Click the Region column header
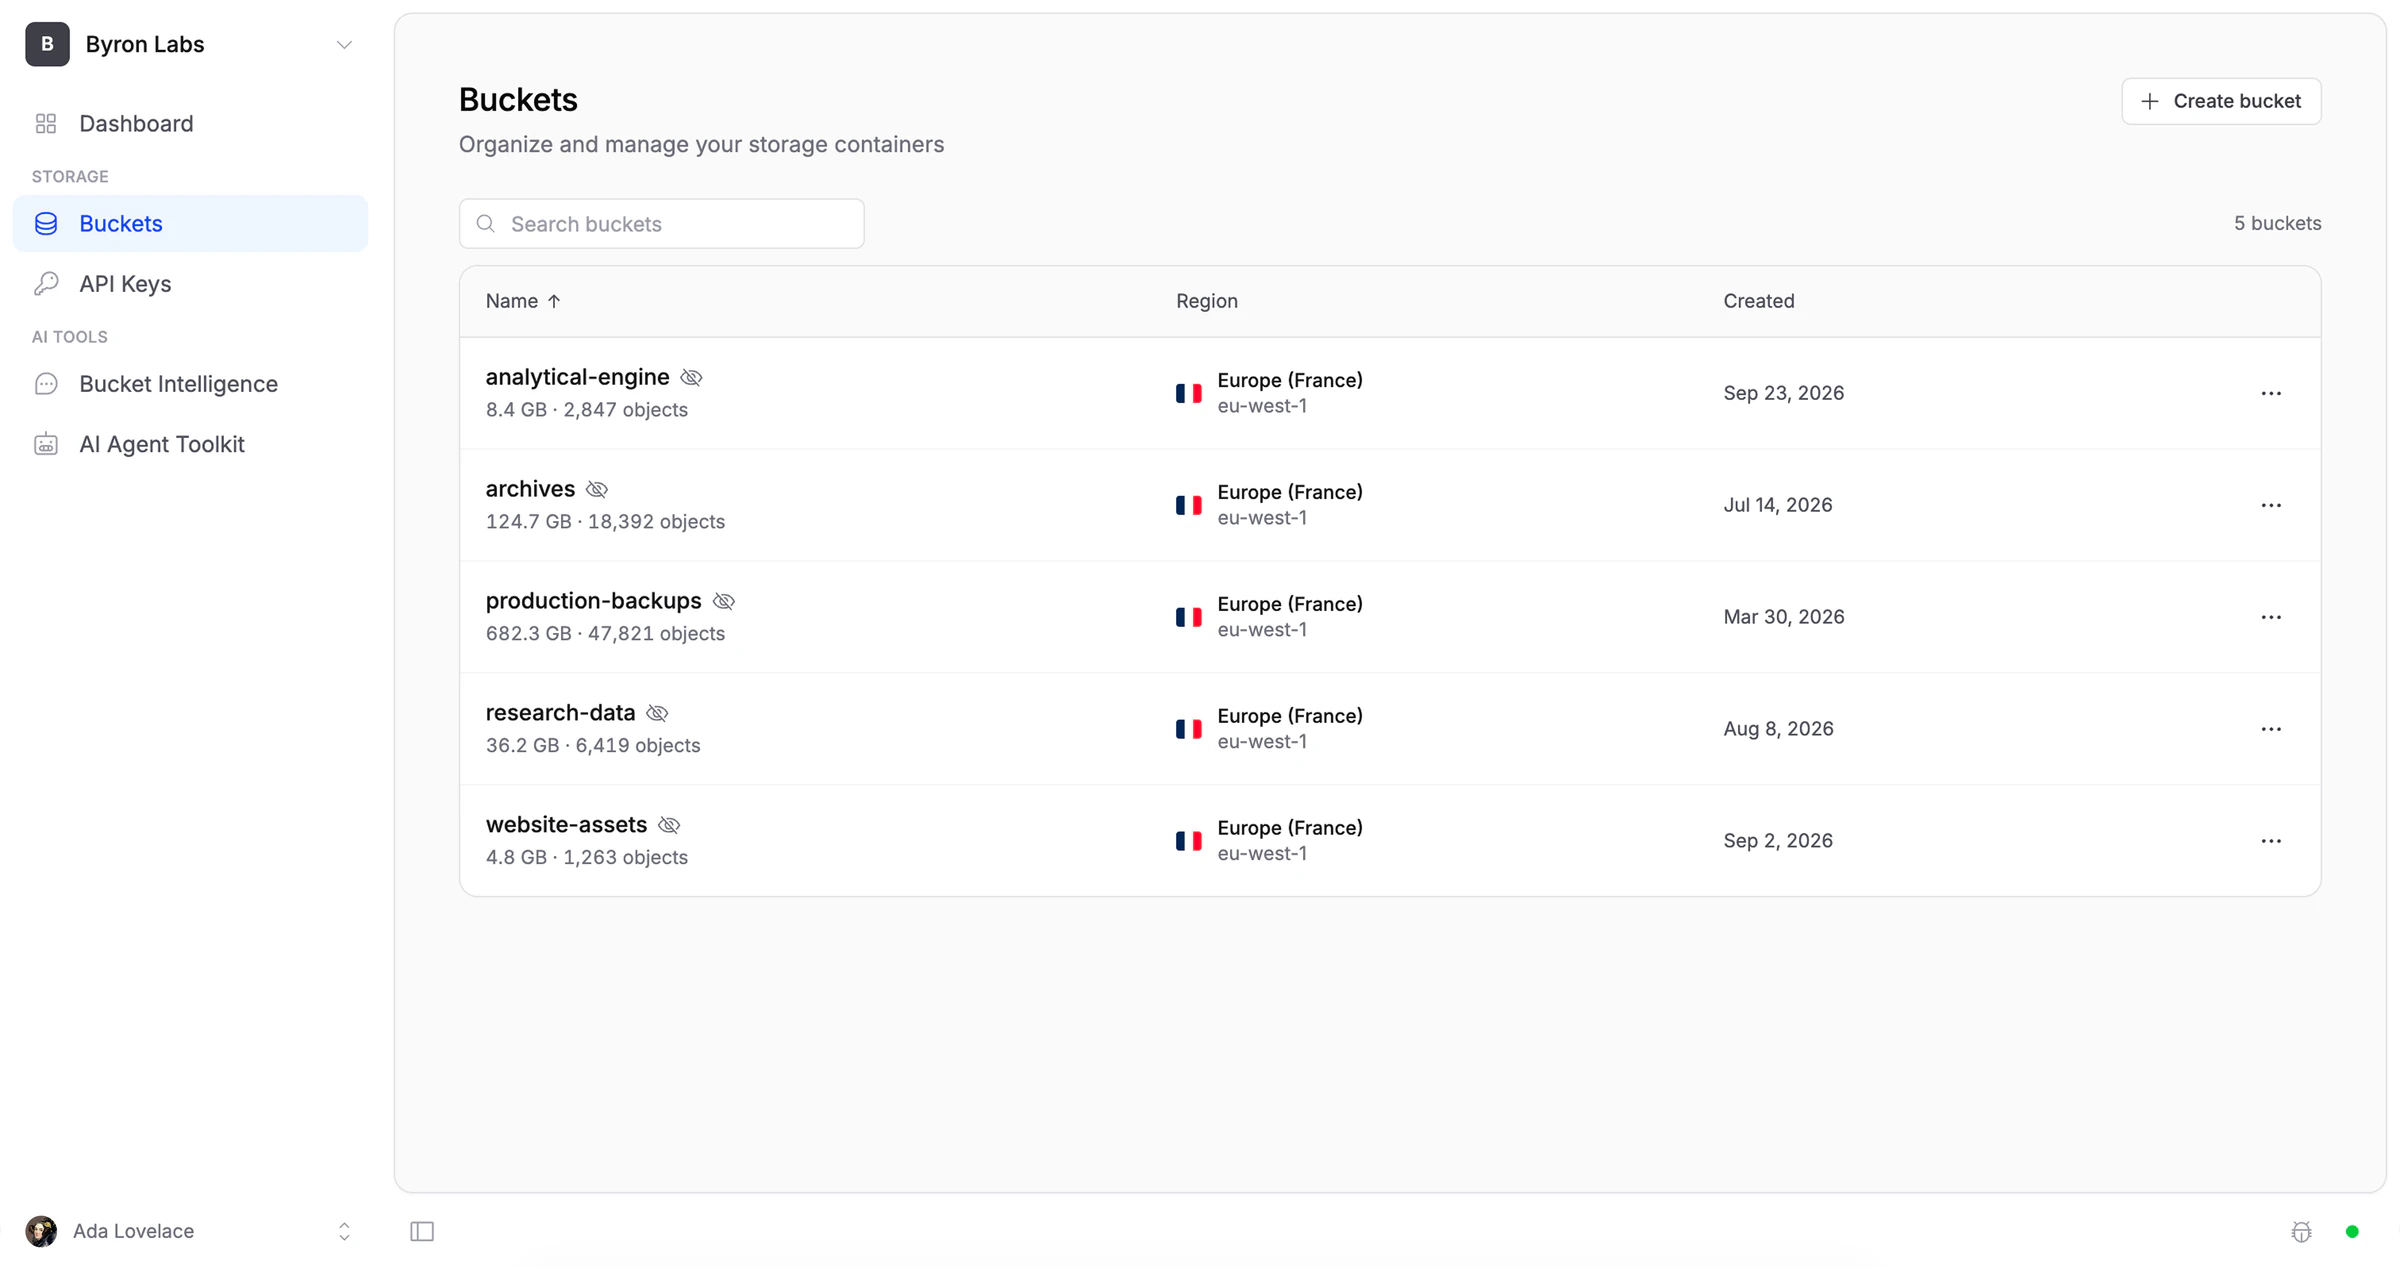The image size is (2400, 1271). [1207, 301]
